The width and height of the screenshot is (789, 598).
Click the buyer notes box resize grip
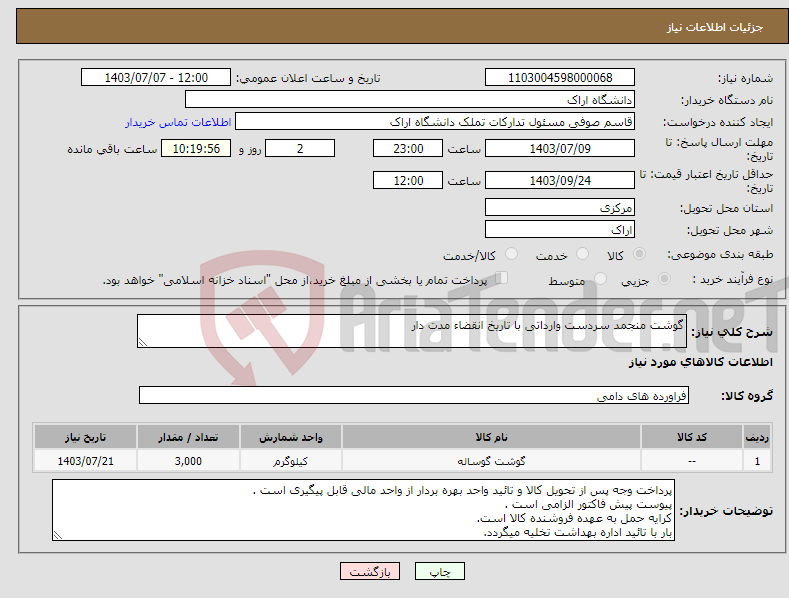(x=58, y=535)
